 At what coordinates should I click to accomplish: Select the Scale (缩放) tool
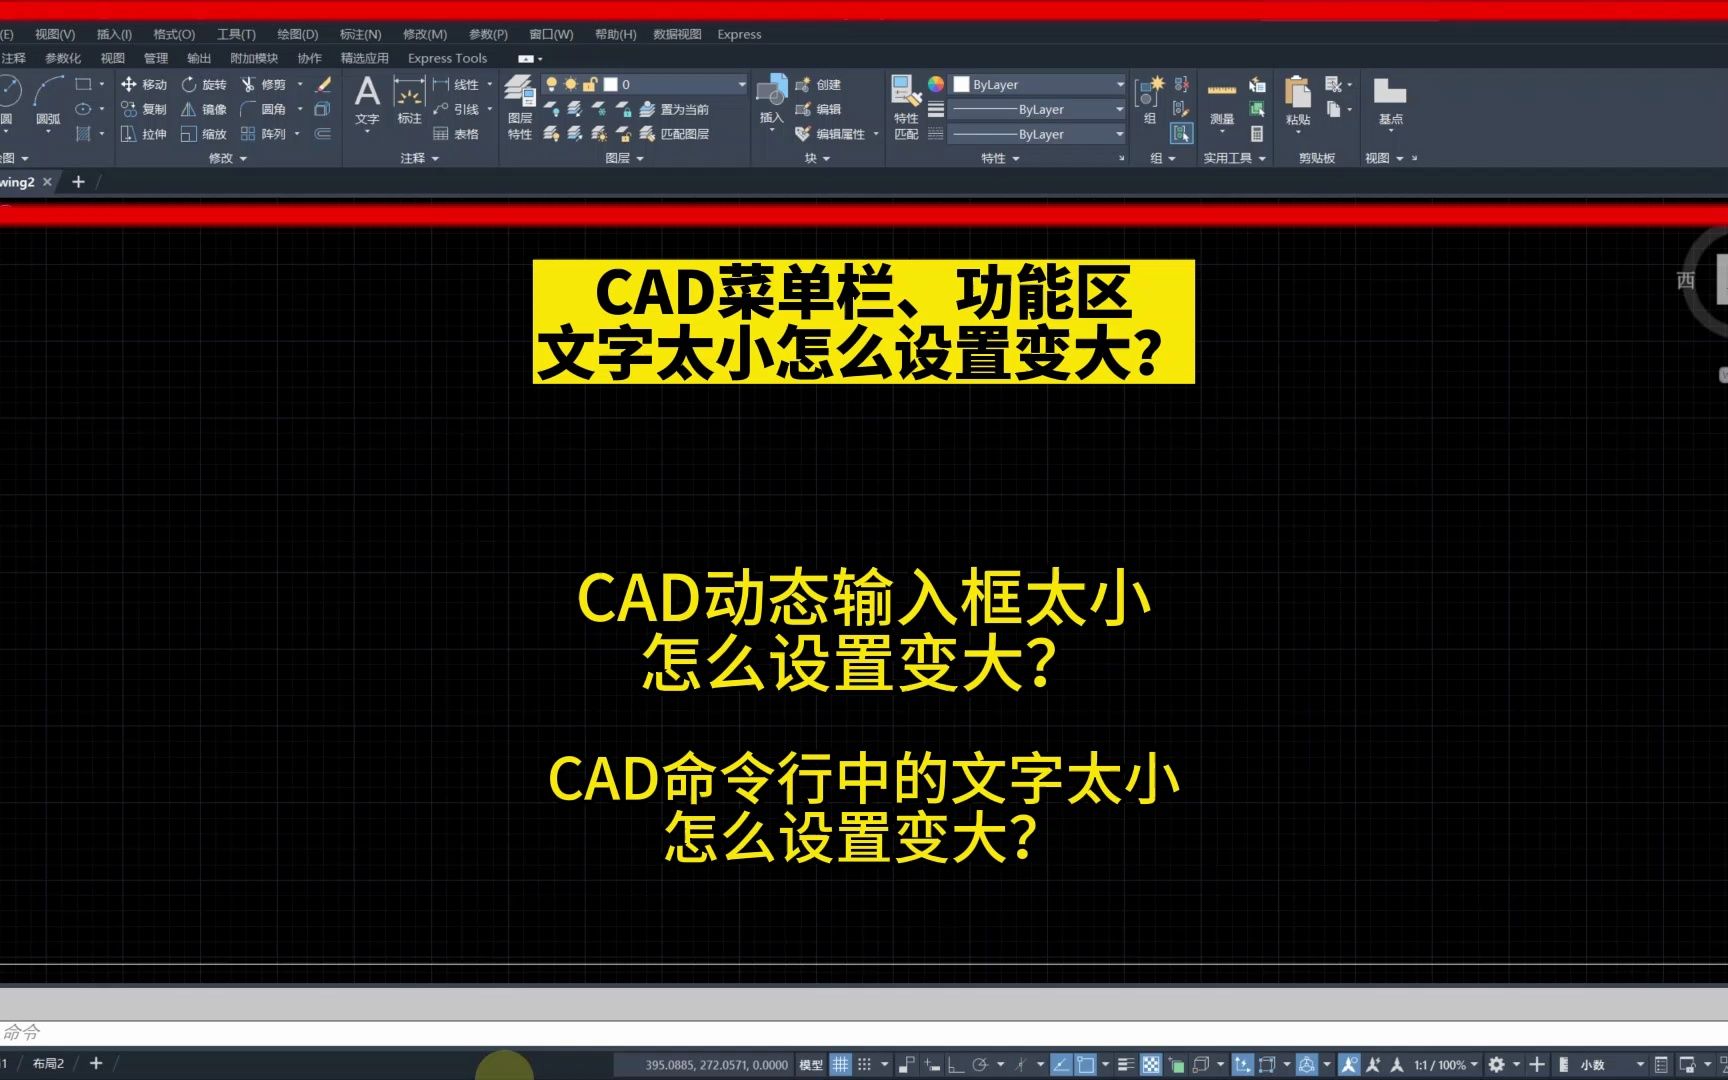[204, 134]
